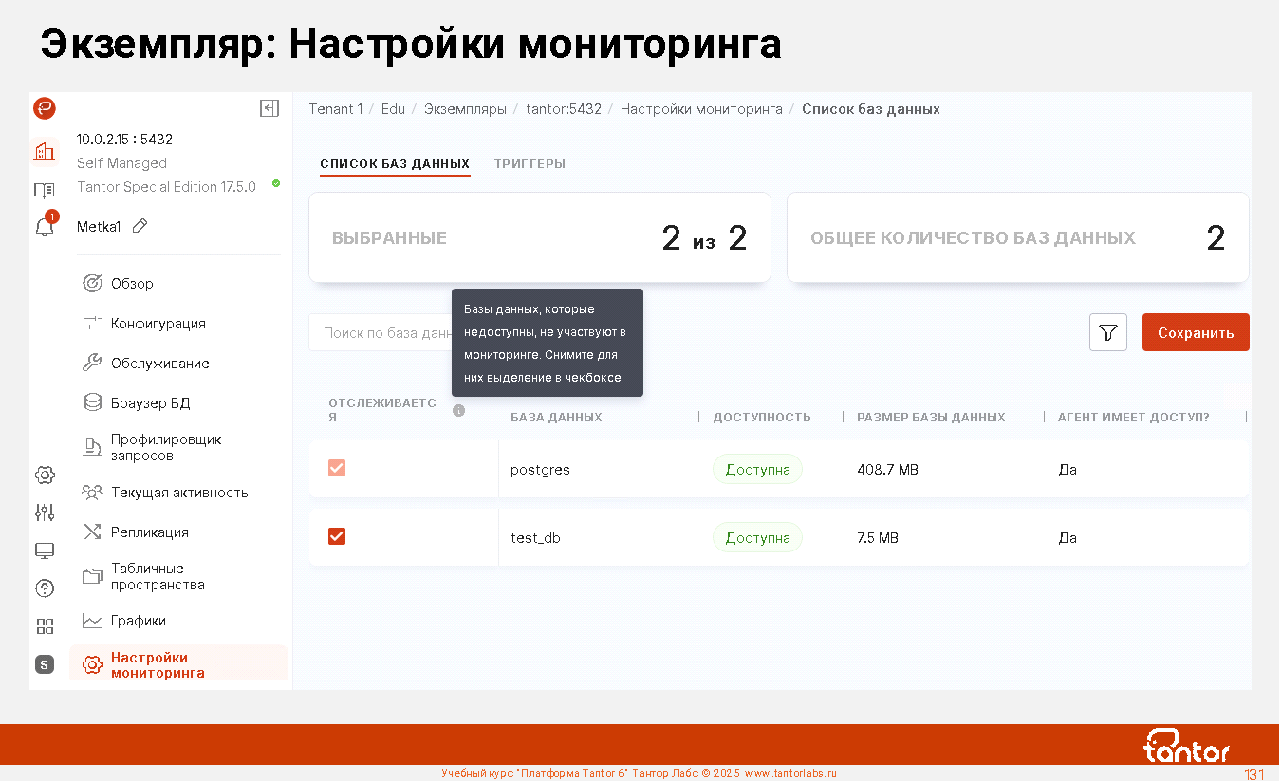Image resolution: width=1279 pixels, height=781 pixels.
Task: Go to Экземпляры breadcrumb link
Action: [x=464, y=109]
